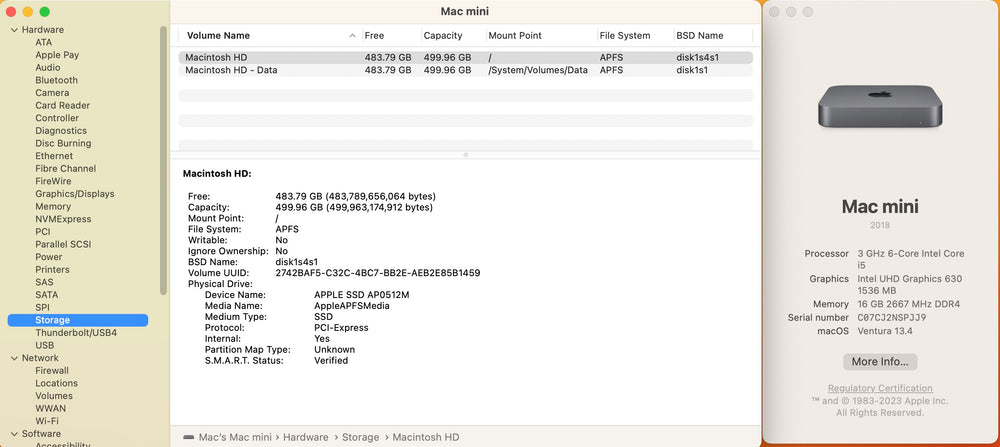Sort by BSD Name column header
Image resolution: width=1000 pixels, height=447 pixels.
click(x=700, y=36)
